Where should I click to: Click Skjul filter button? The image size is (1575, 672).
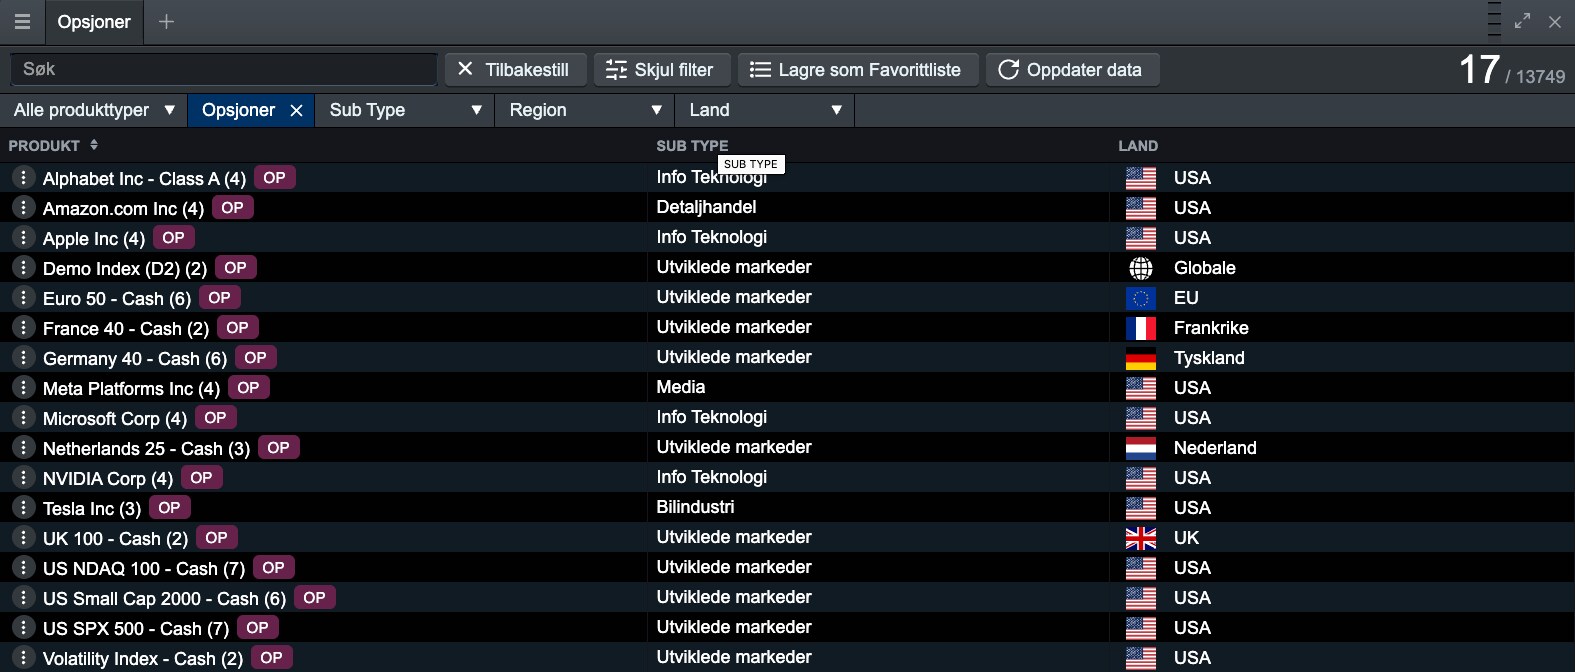coord(662,70)
